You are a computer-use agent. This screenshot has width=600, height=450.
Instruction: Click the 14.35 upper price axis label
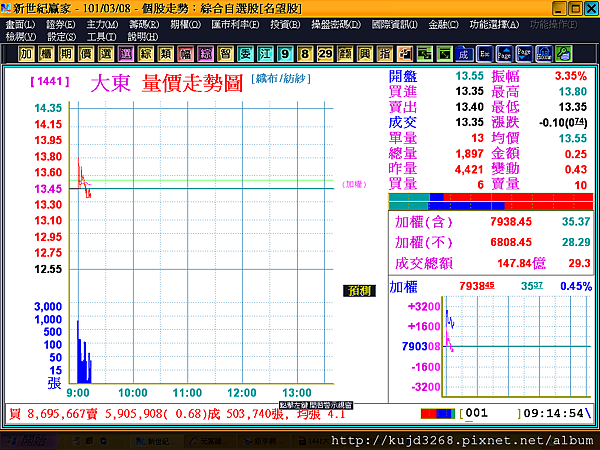click(x=48, y=108)
